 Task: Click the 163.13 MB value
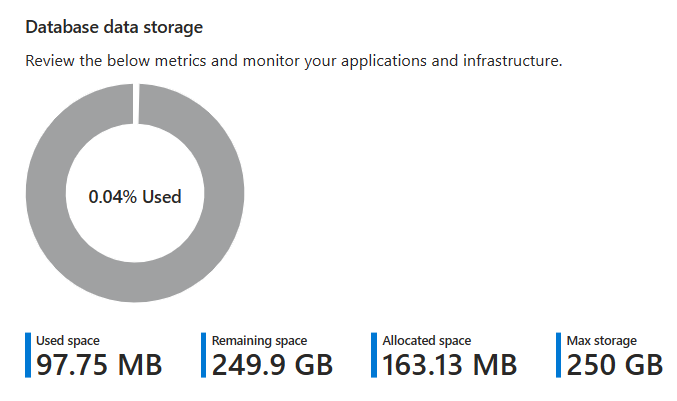point(449,365)
